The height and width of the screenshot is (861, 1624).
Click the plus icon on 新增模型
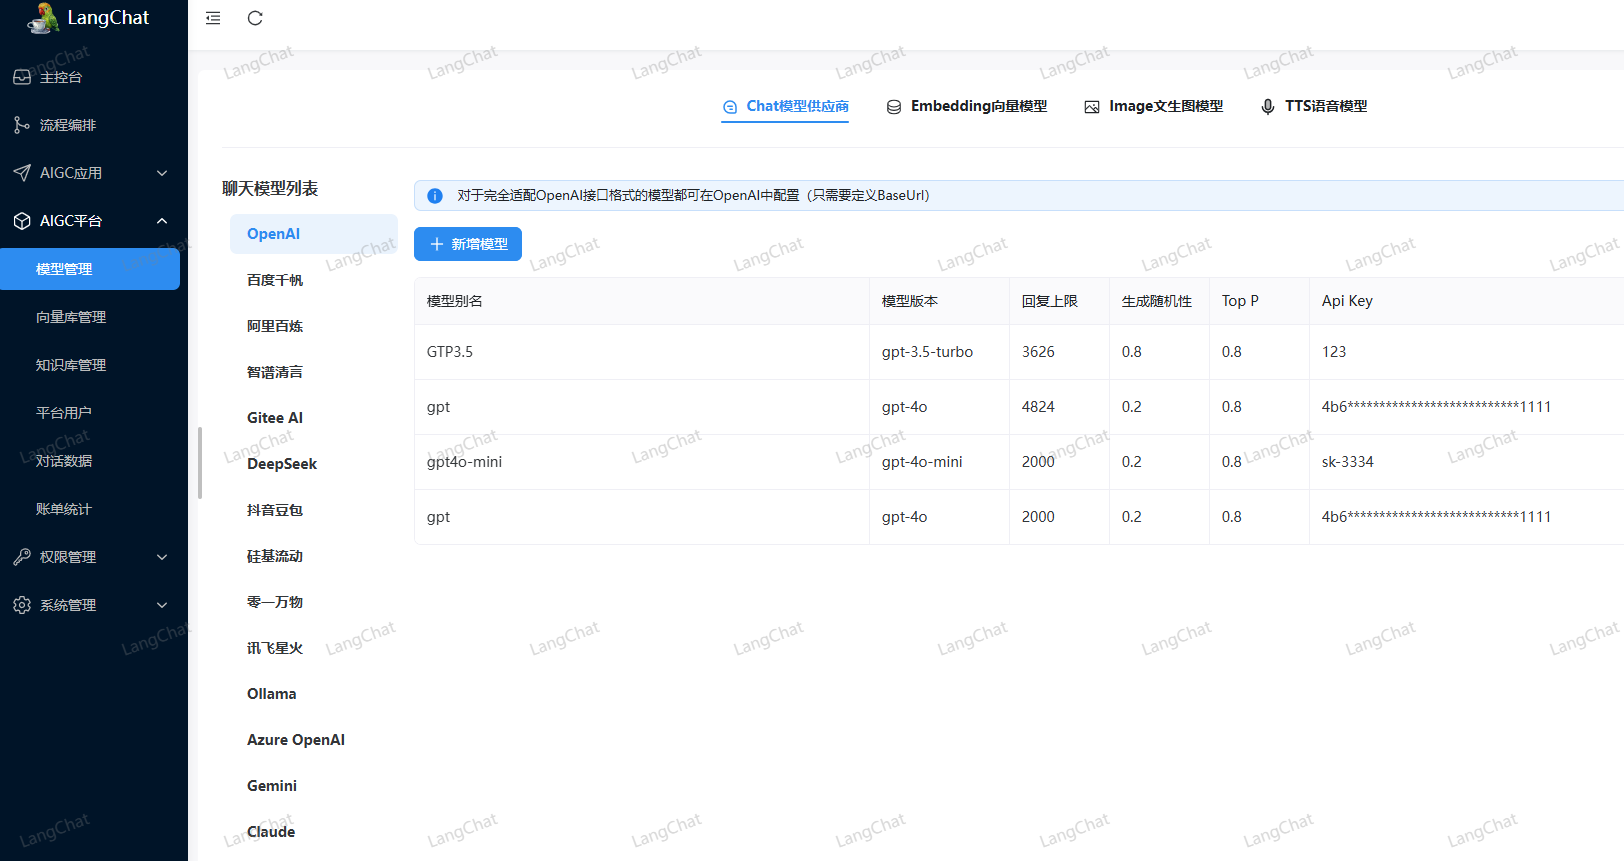point(437,244)
